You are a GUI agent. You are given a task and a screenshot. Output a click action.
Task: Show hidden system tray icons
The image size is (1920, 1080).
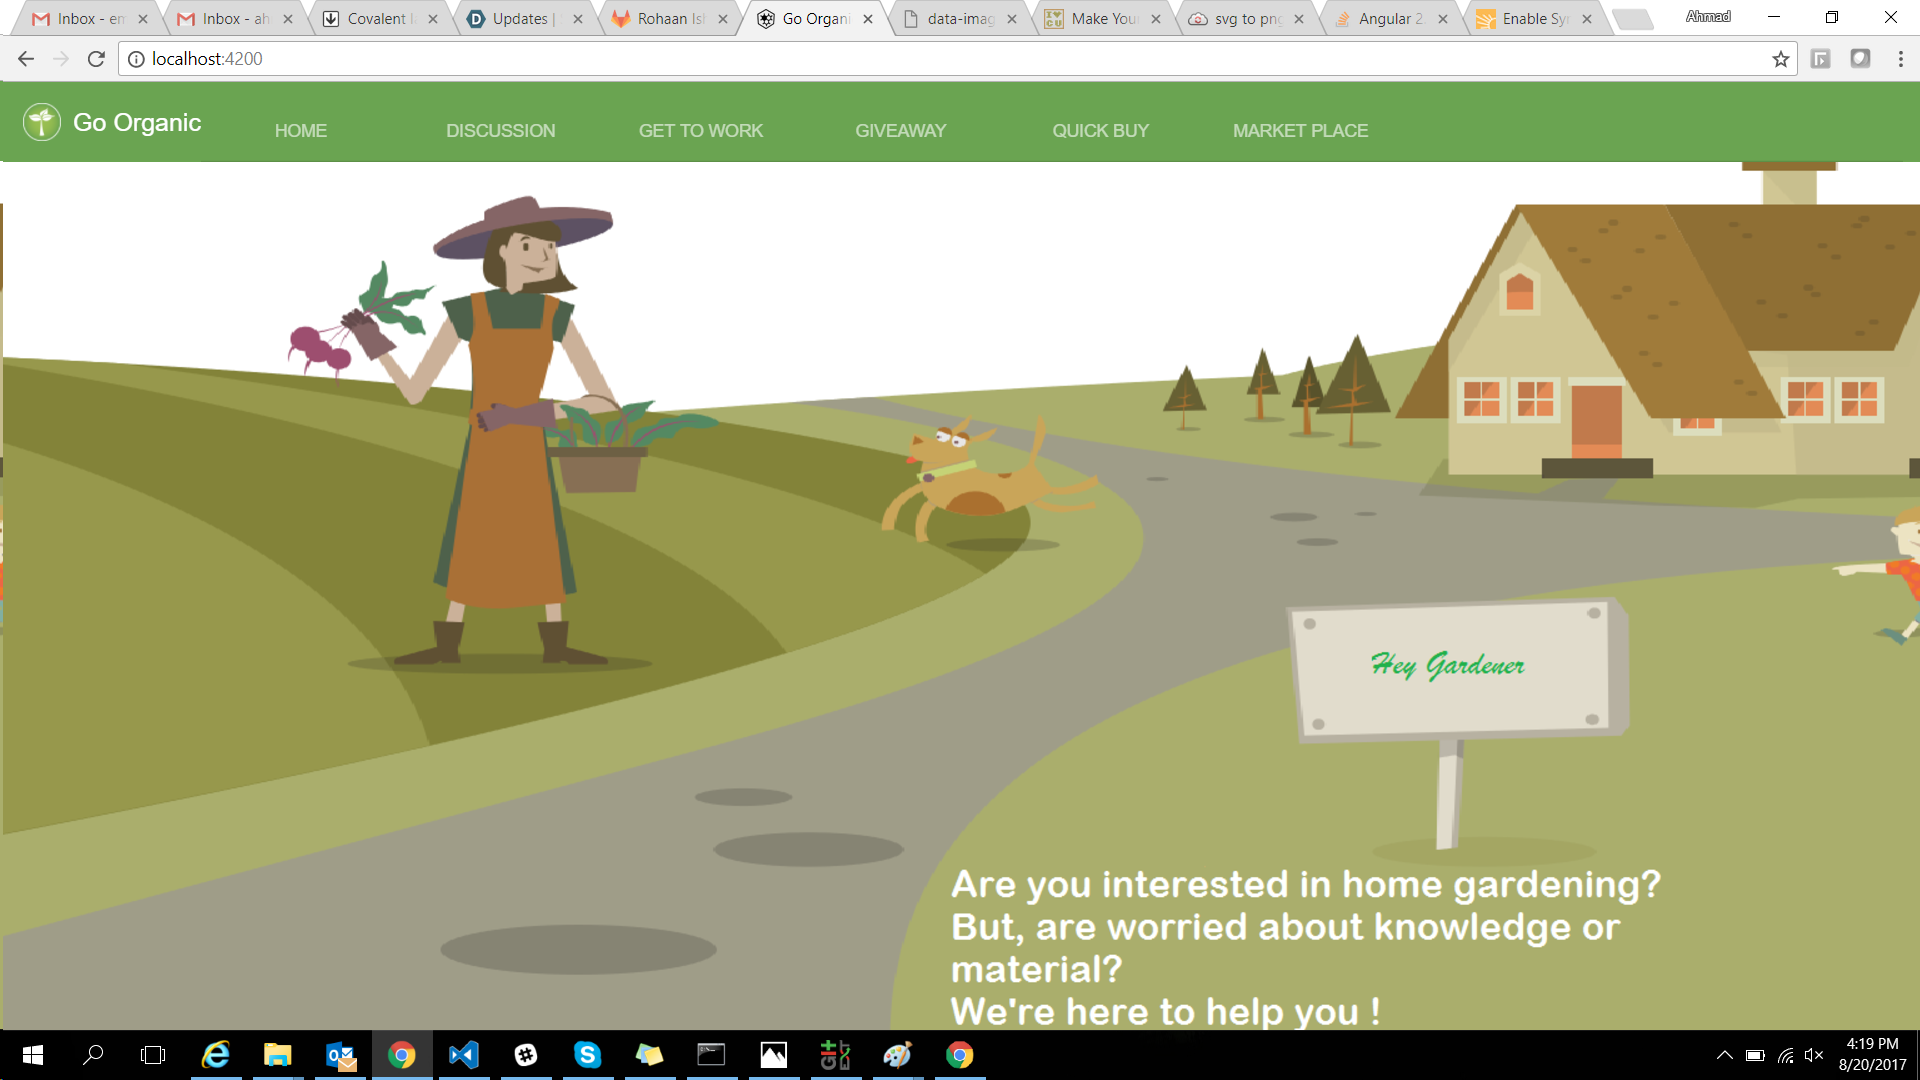pos(1724,1055)
